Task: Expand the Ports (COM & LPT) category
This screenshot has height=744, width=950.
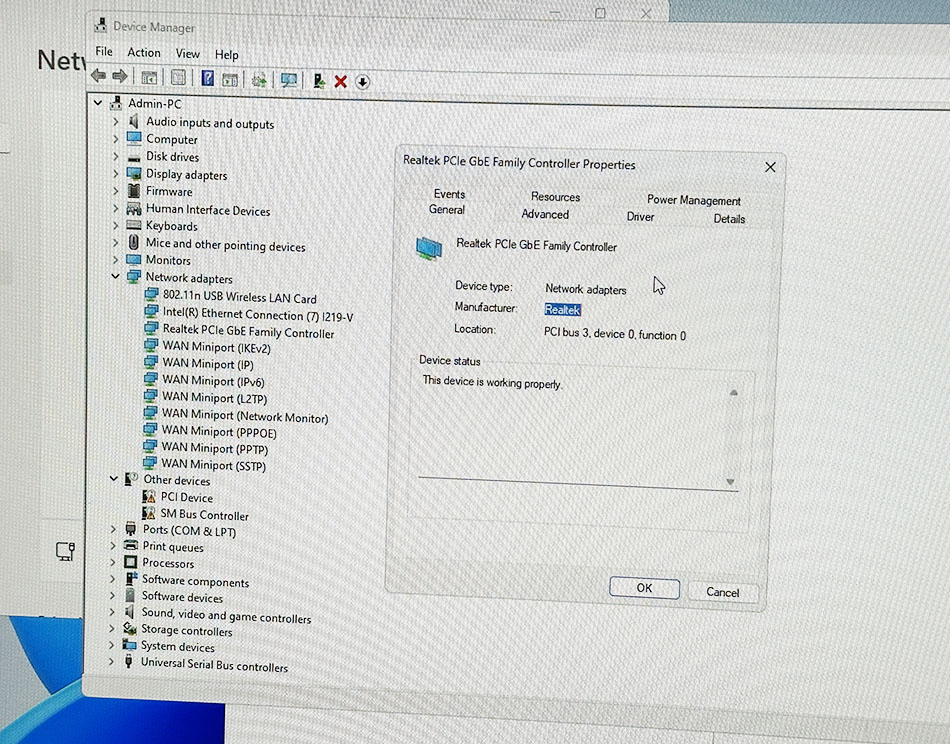Action: pos(113,529)
